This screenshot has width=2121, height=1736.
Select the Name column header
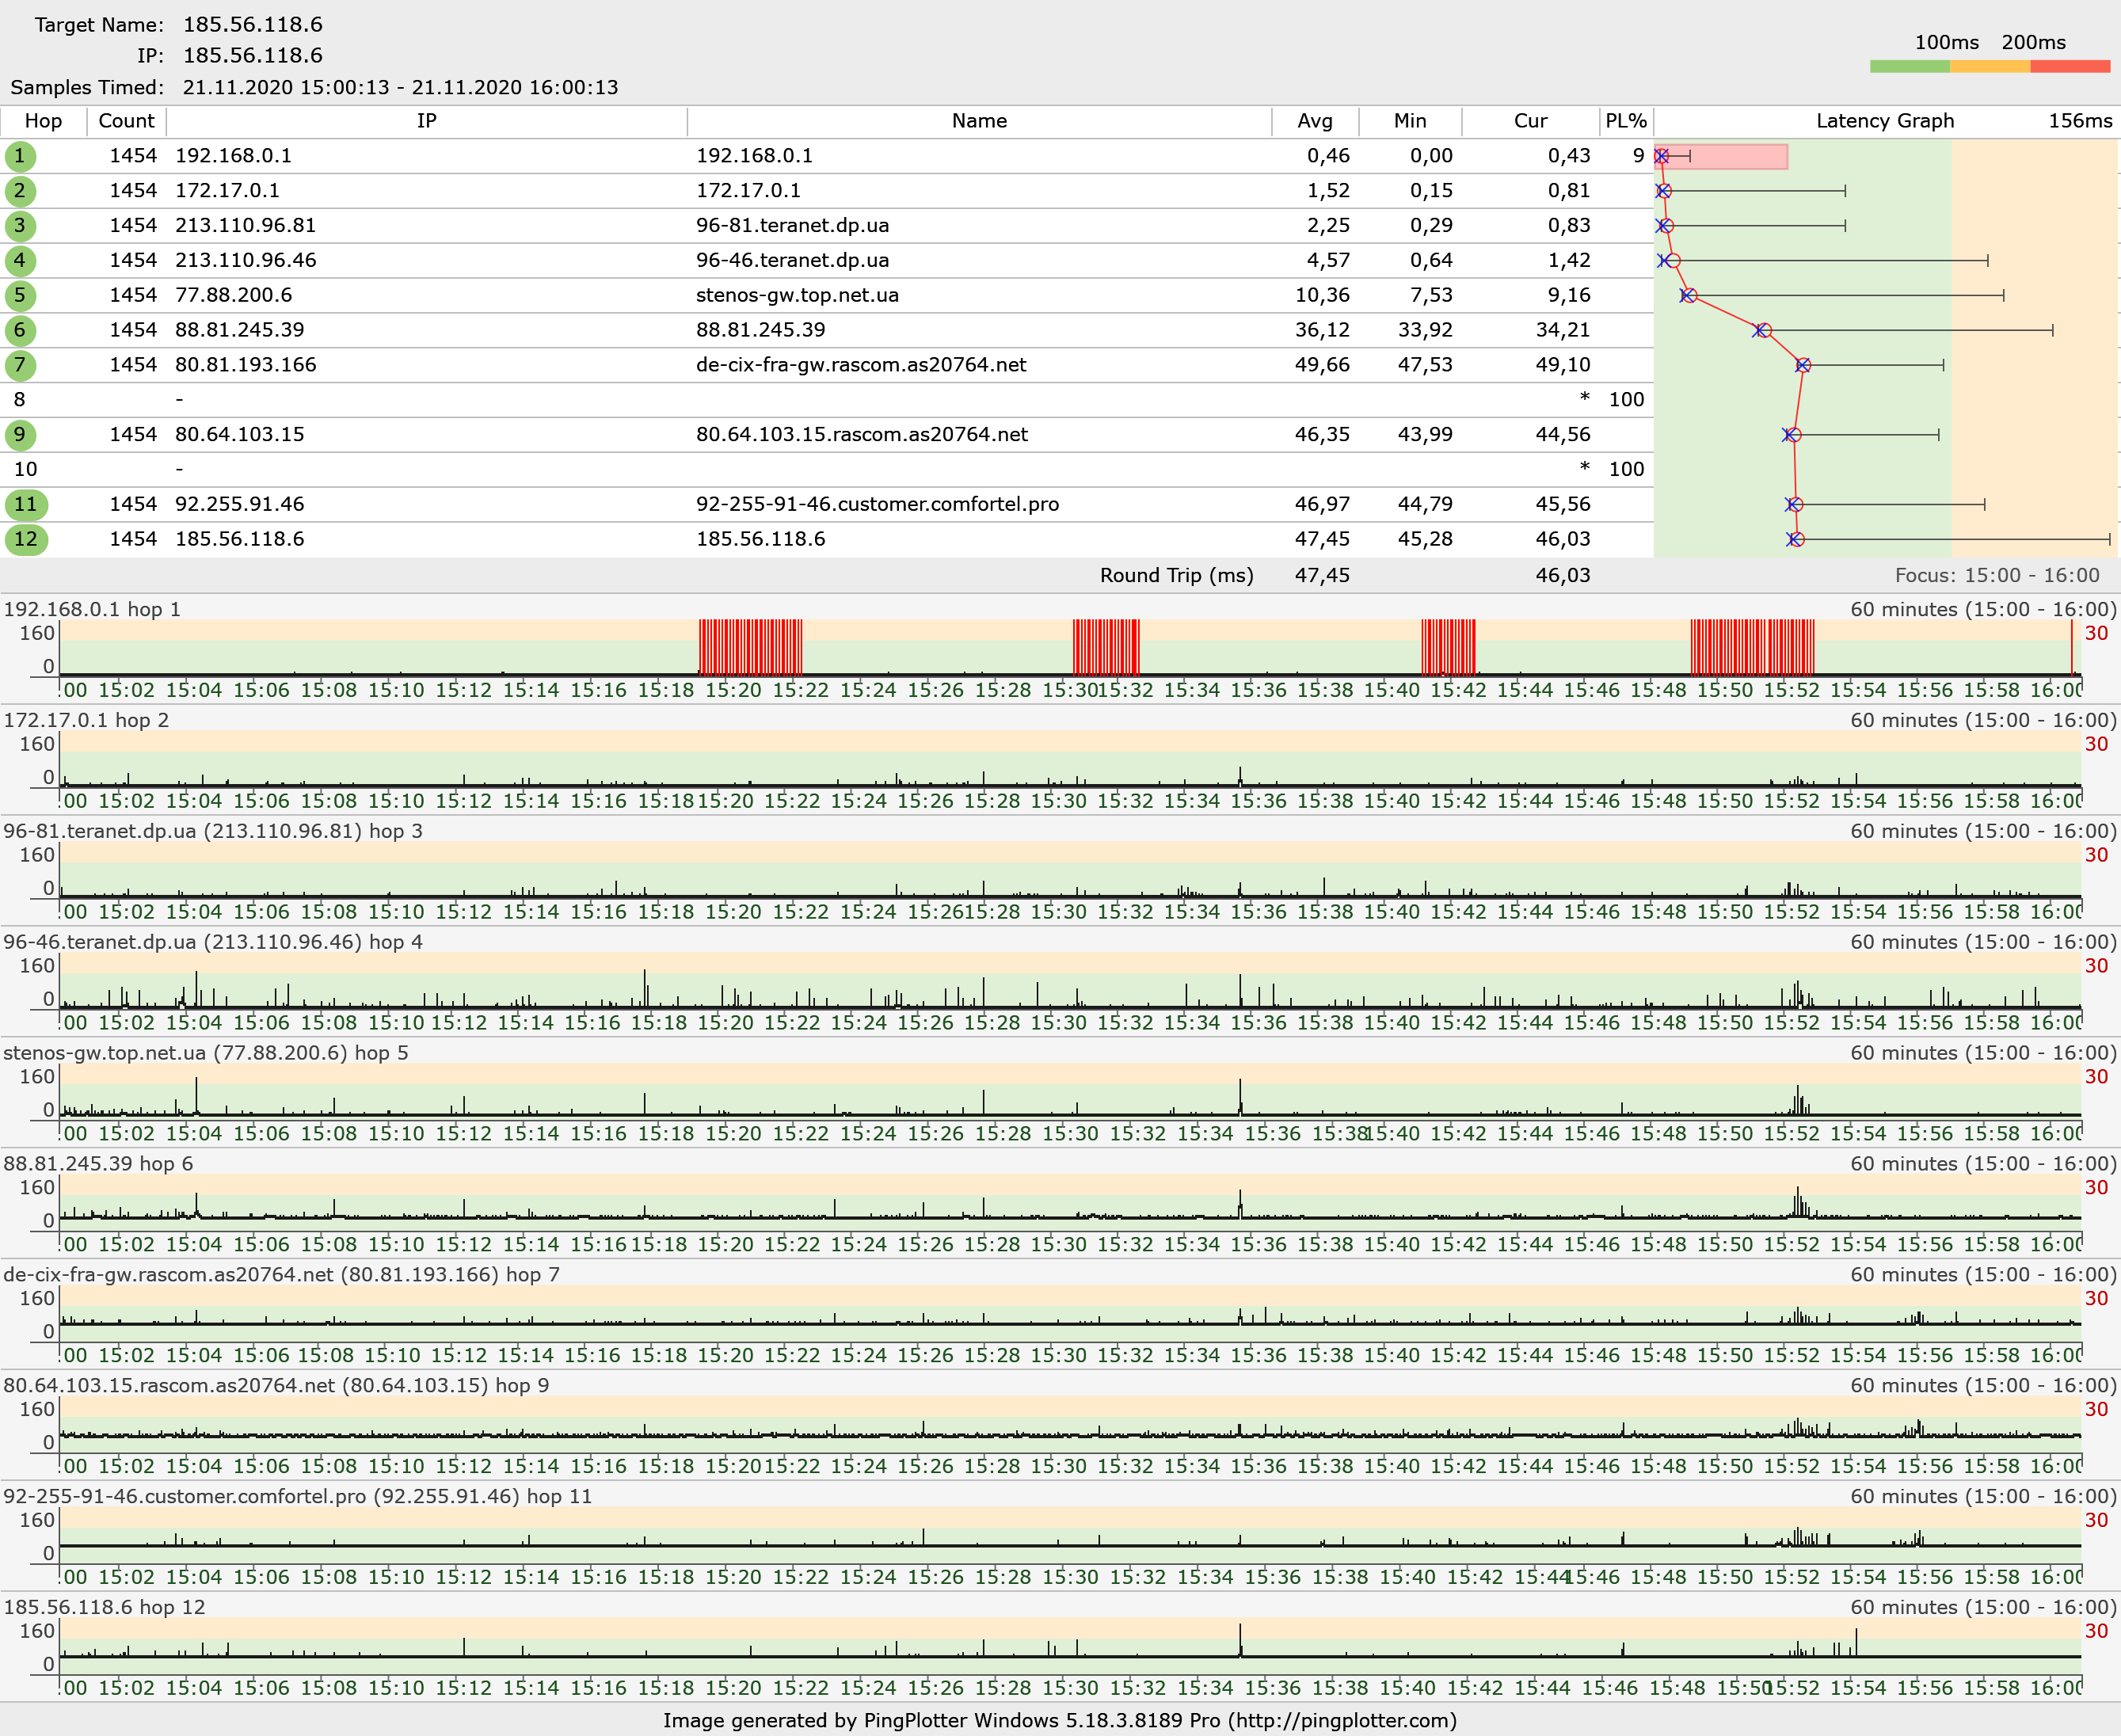pos(979,121)
